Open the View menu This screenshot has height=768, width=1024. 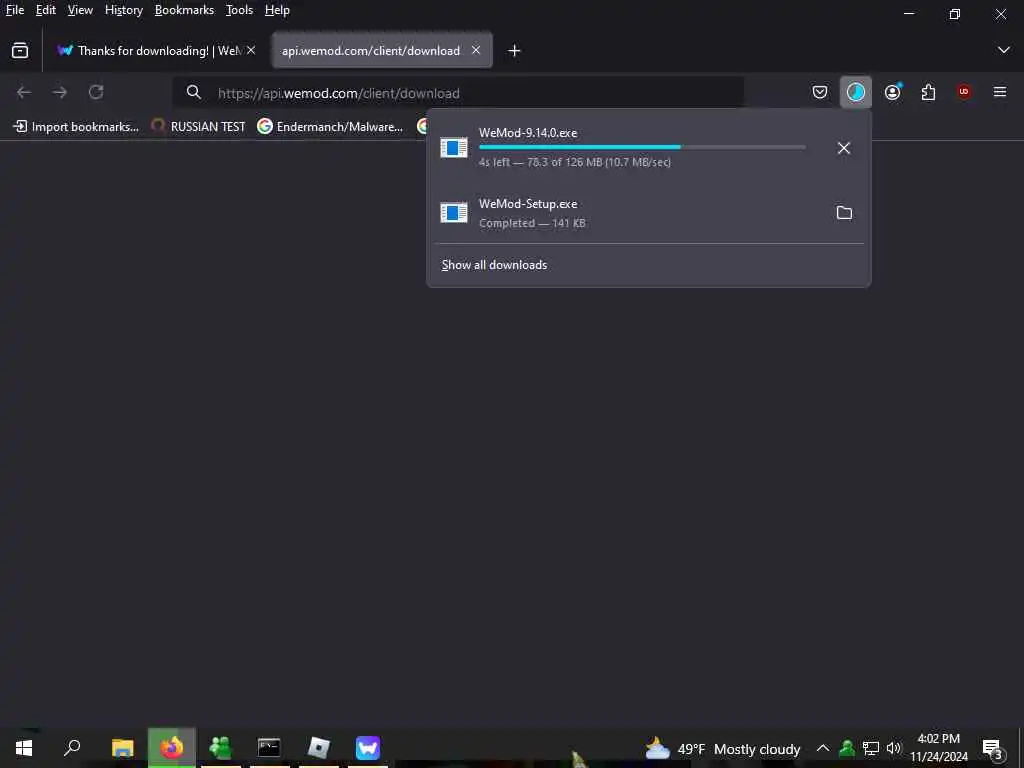(80, 10)
